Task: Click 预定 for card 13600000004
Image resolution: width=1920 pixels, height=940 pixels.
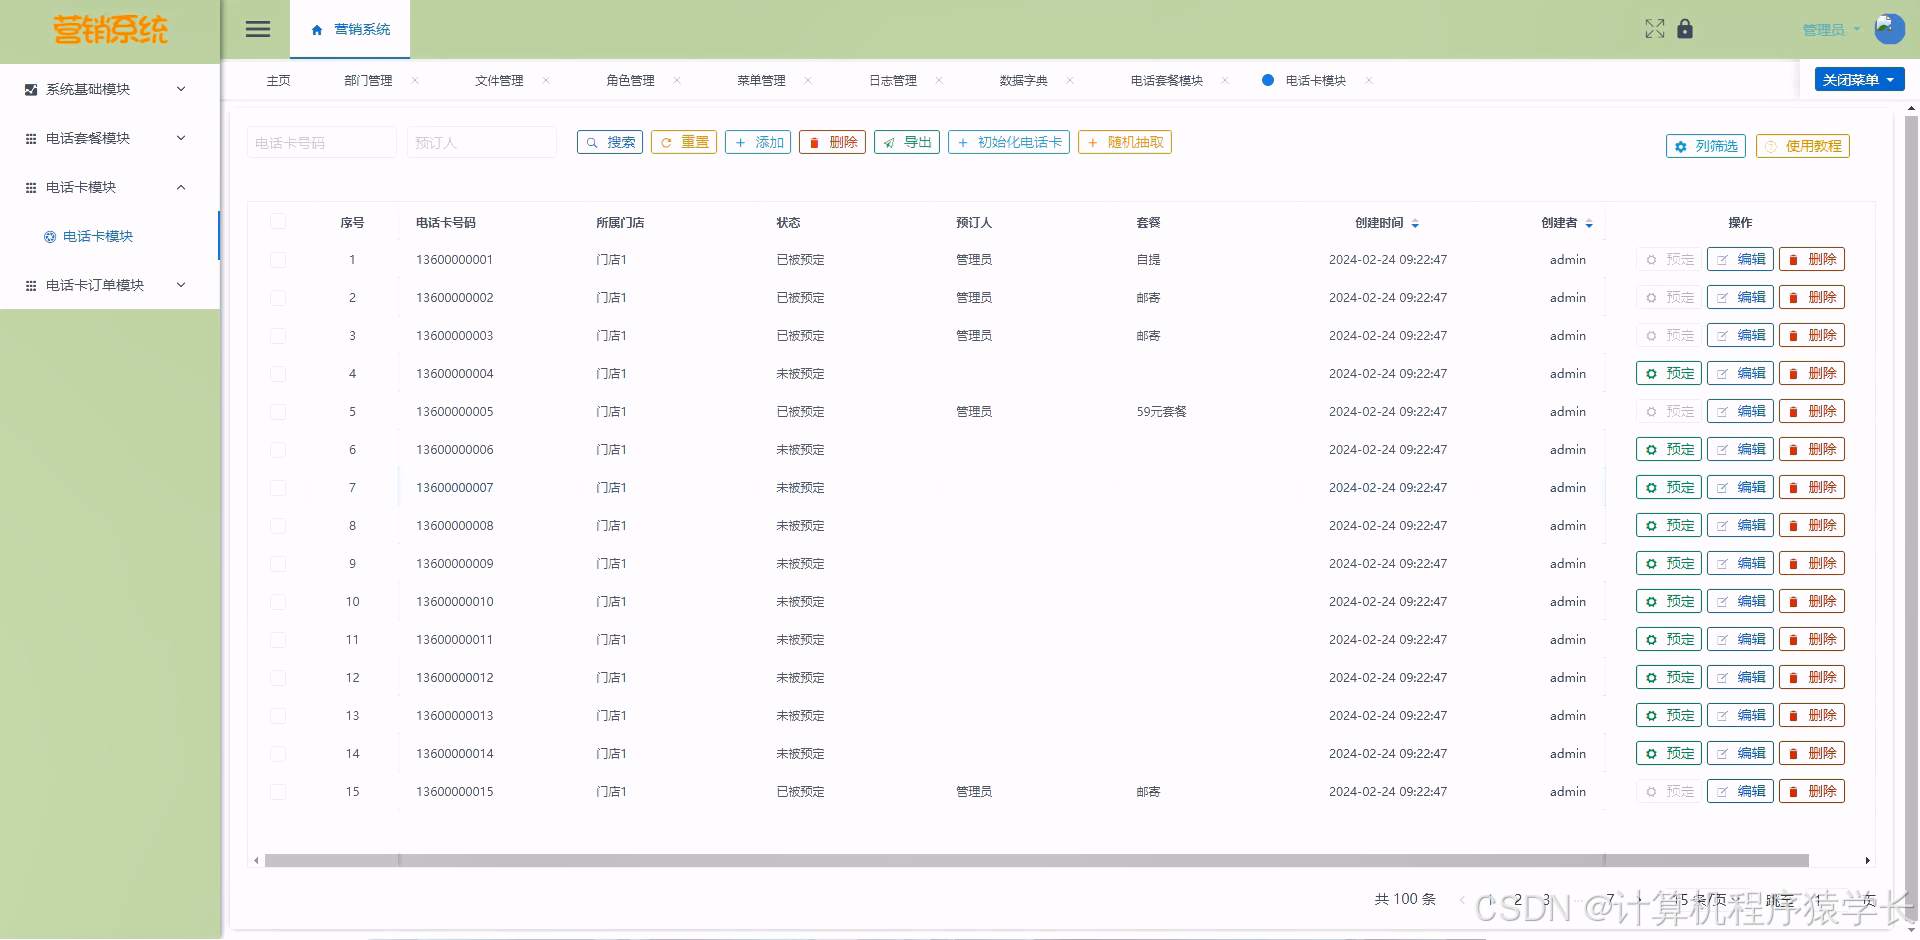Action: [1669, 373]
